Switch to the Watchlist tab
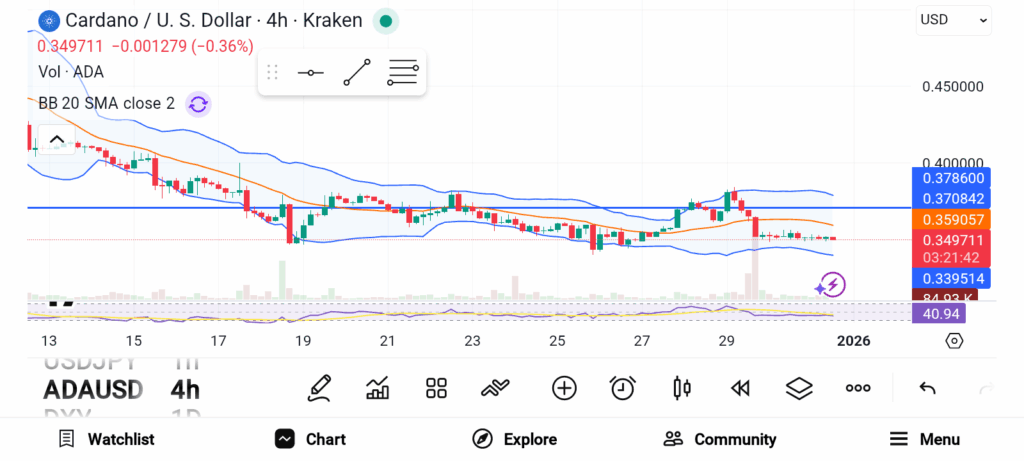This screenshot has width=1024, height=461. (x=106, y=439)
